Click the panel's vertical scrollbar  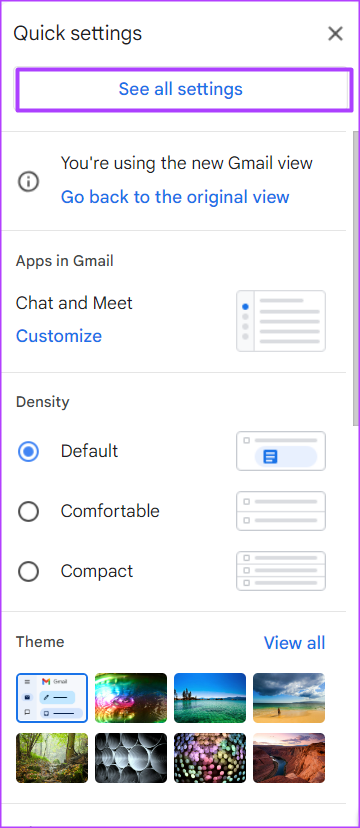coord(356,275)
